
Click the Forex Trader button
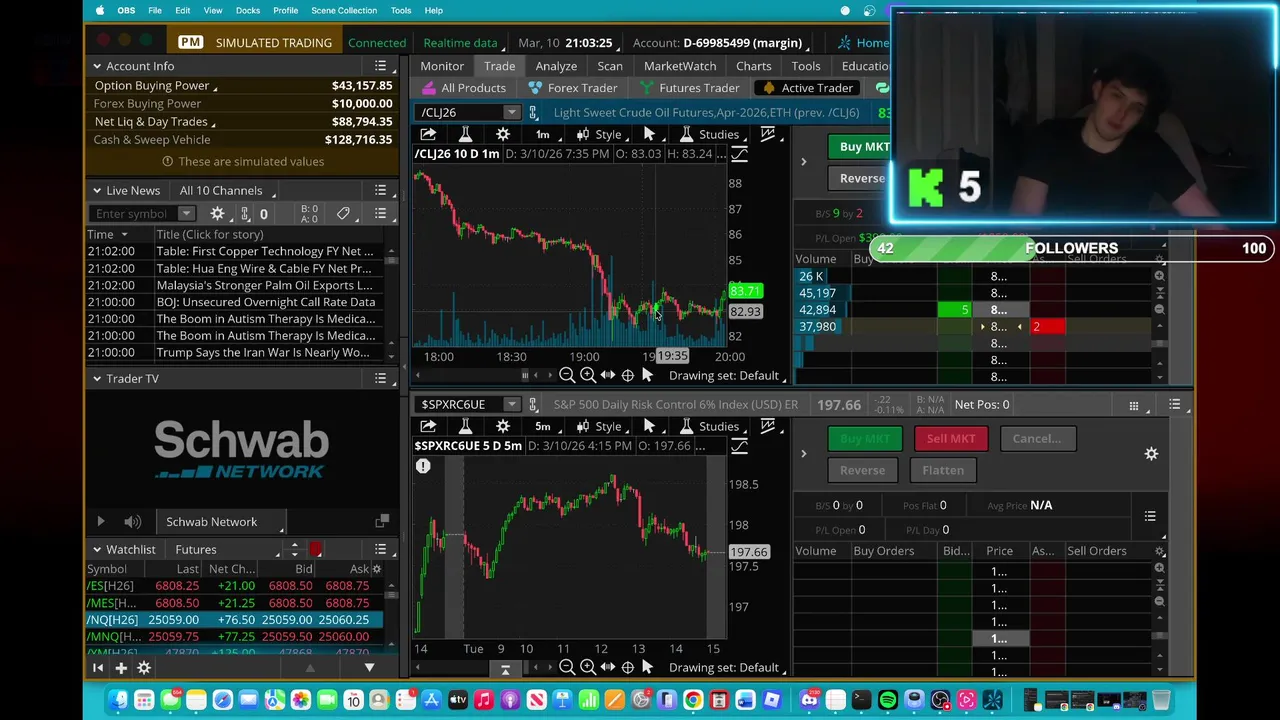(573, 88)
